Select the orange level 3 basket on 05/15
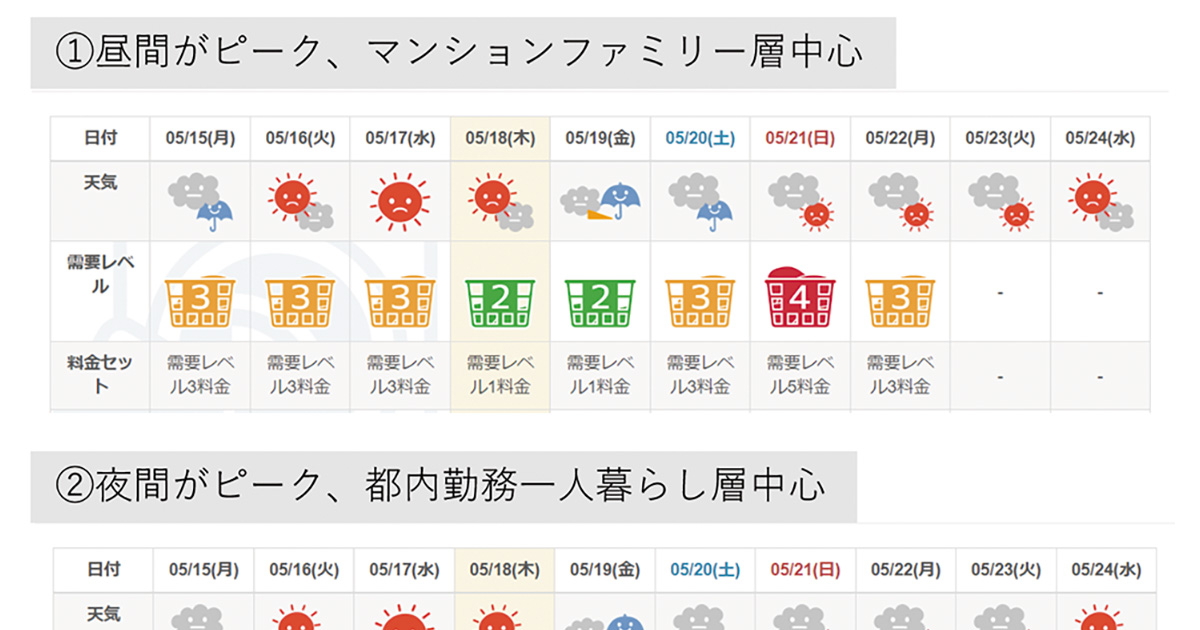 point(200,302)
